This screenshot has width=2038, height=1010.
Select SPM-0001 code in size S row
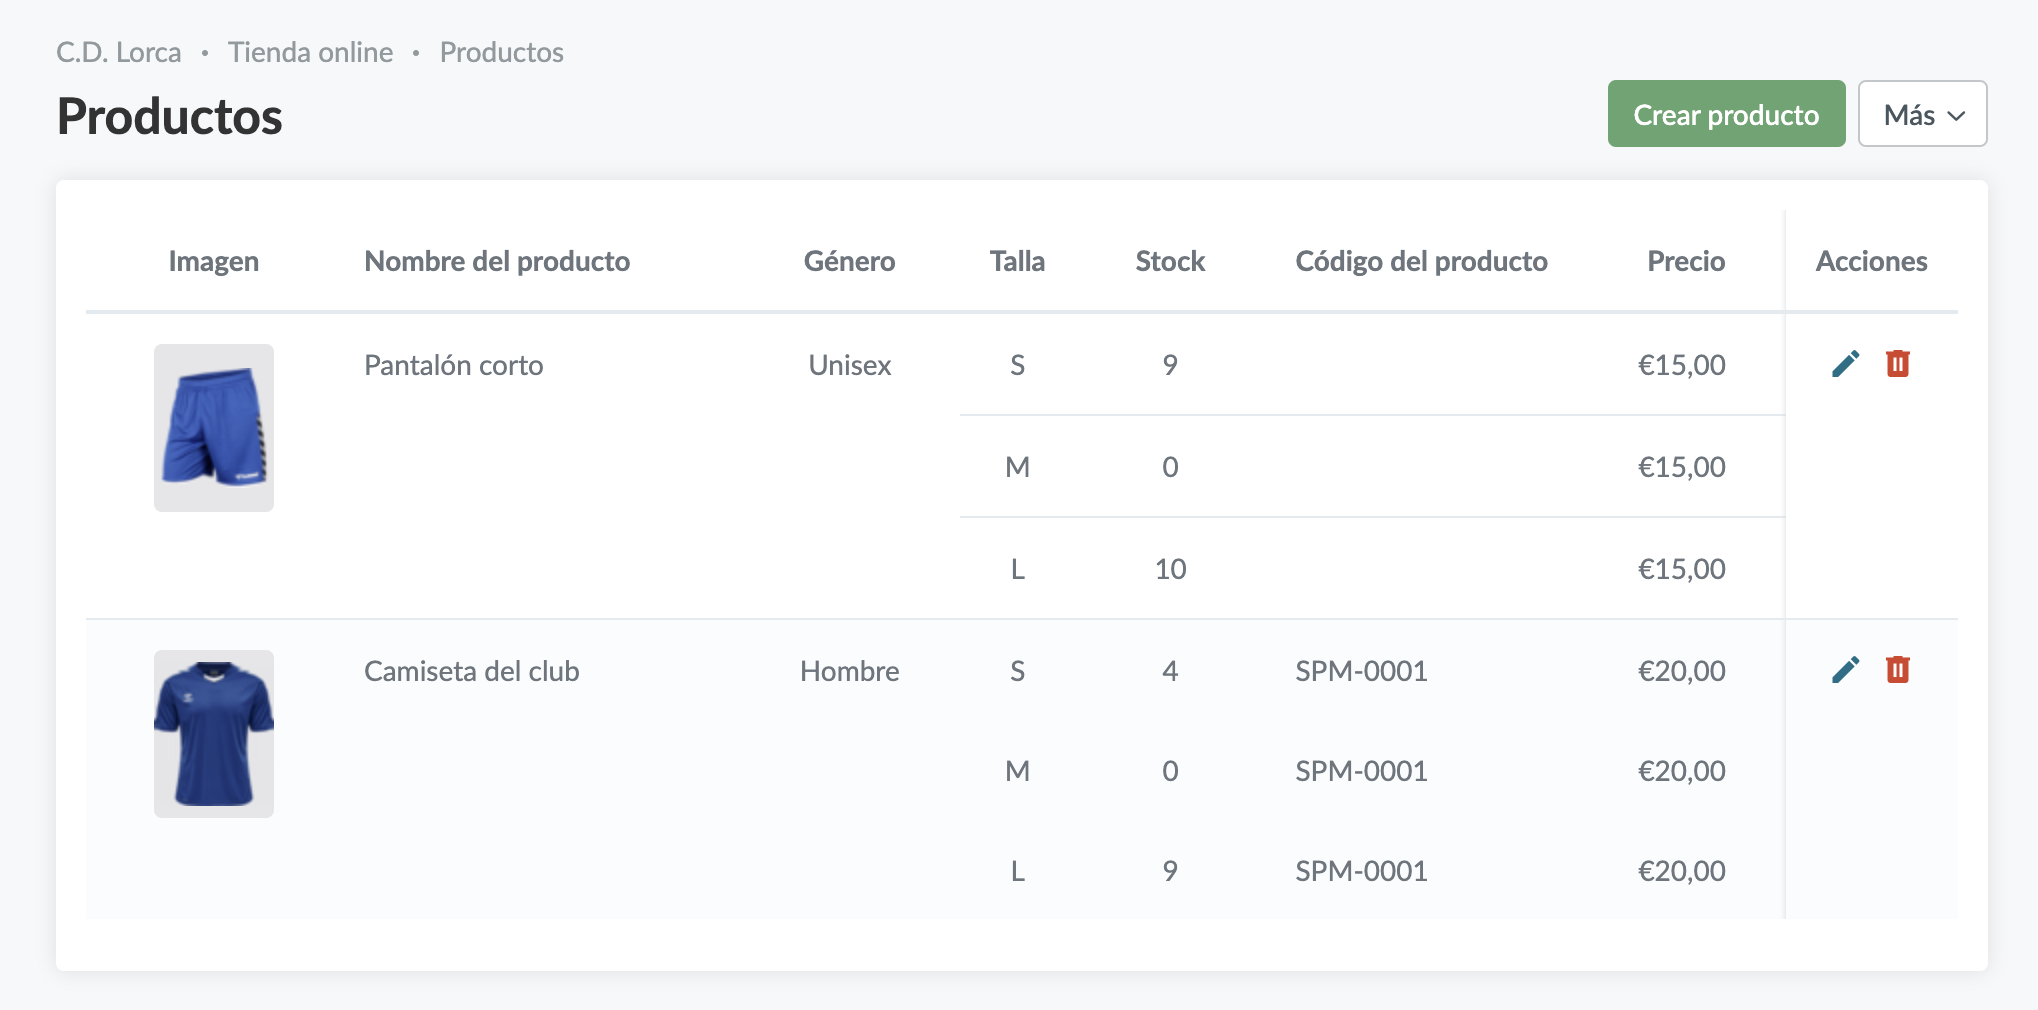(1360, 671)
